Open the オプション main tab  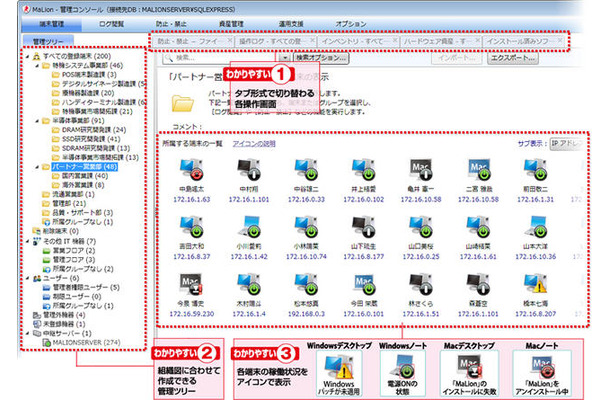coord(351,24)
